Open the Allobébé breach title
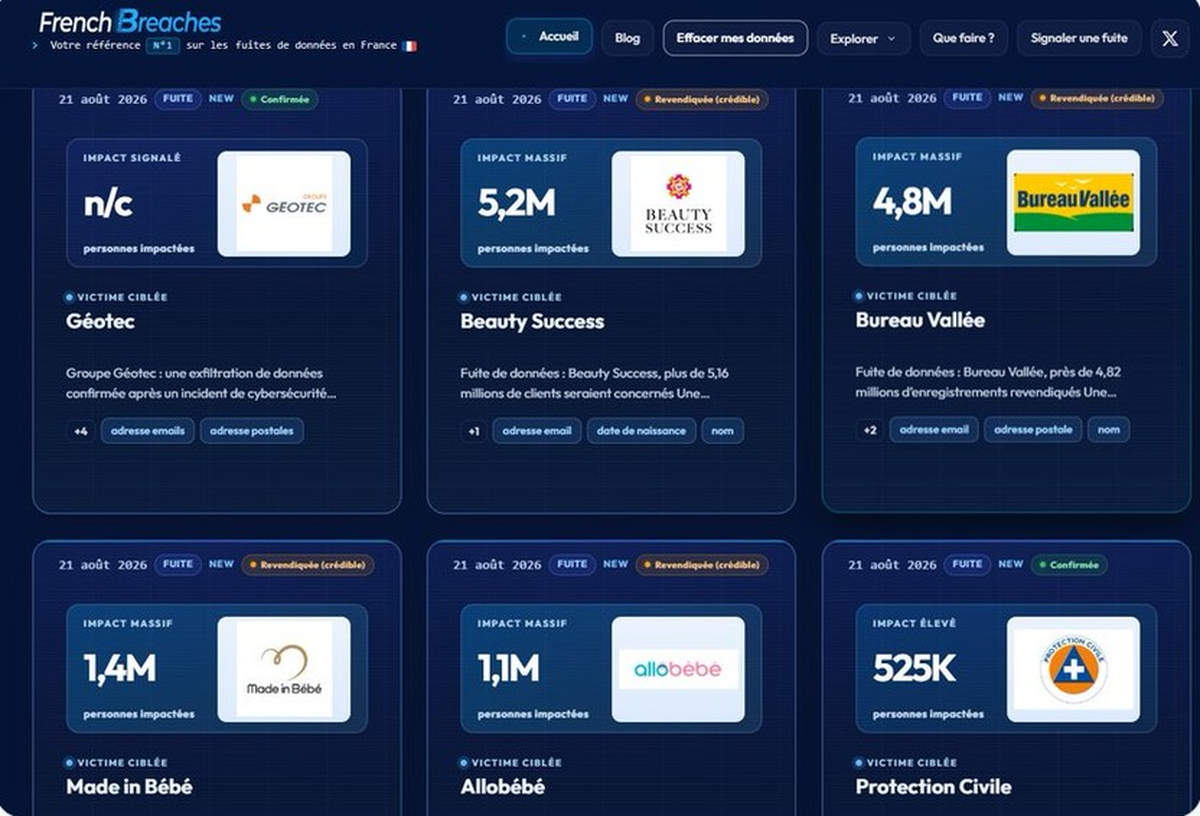The height and width of the screenshot is (816, 1200). point(502,787)
